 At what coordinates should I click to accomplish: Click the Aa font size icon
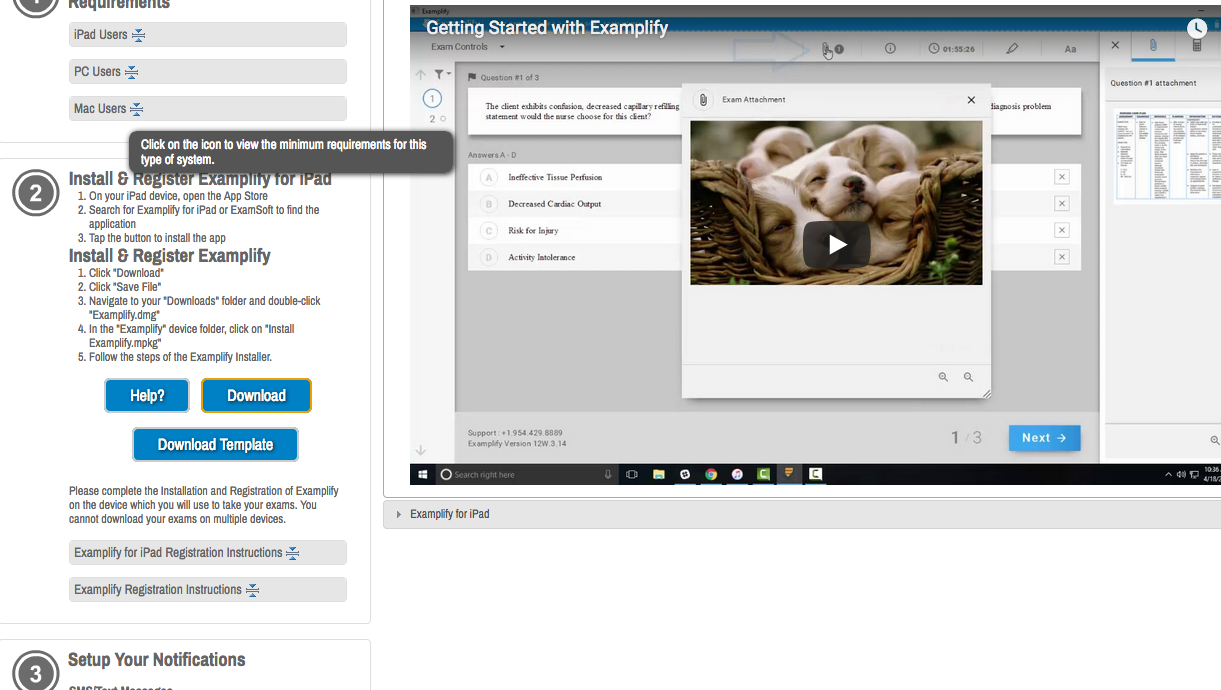pyautogui.click(x=1070, y=49)
